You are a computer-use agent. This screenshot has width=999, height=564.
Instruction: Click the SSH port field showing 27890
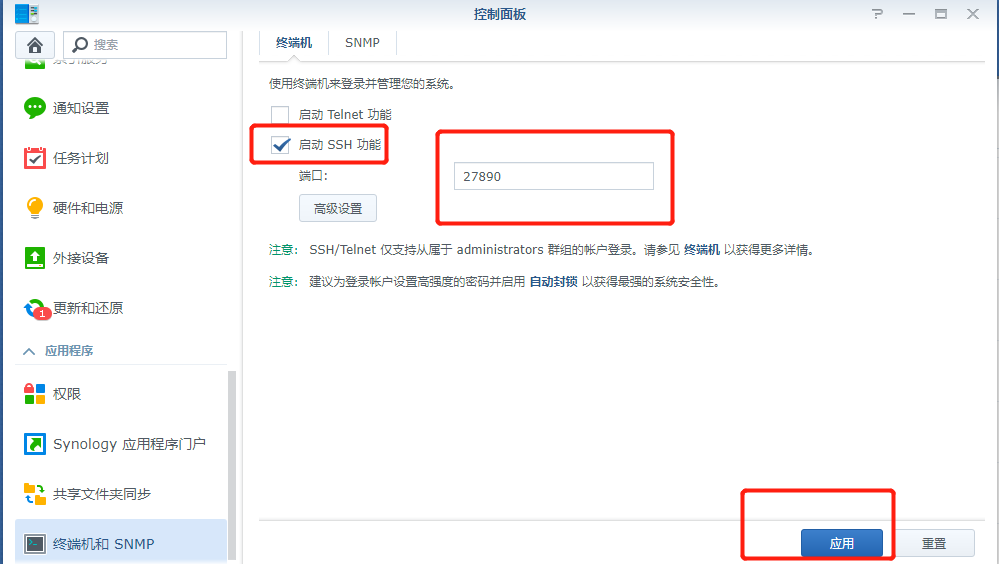pyautogui.click(x=554, y=176)
